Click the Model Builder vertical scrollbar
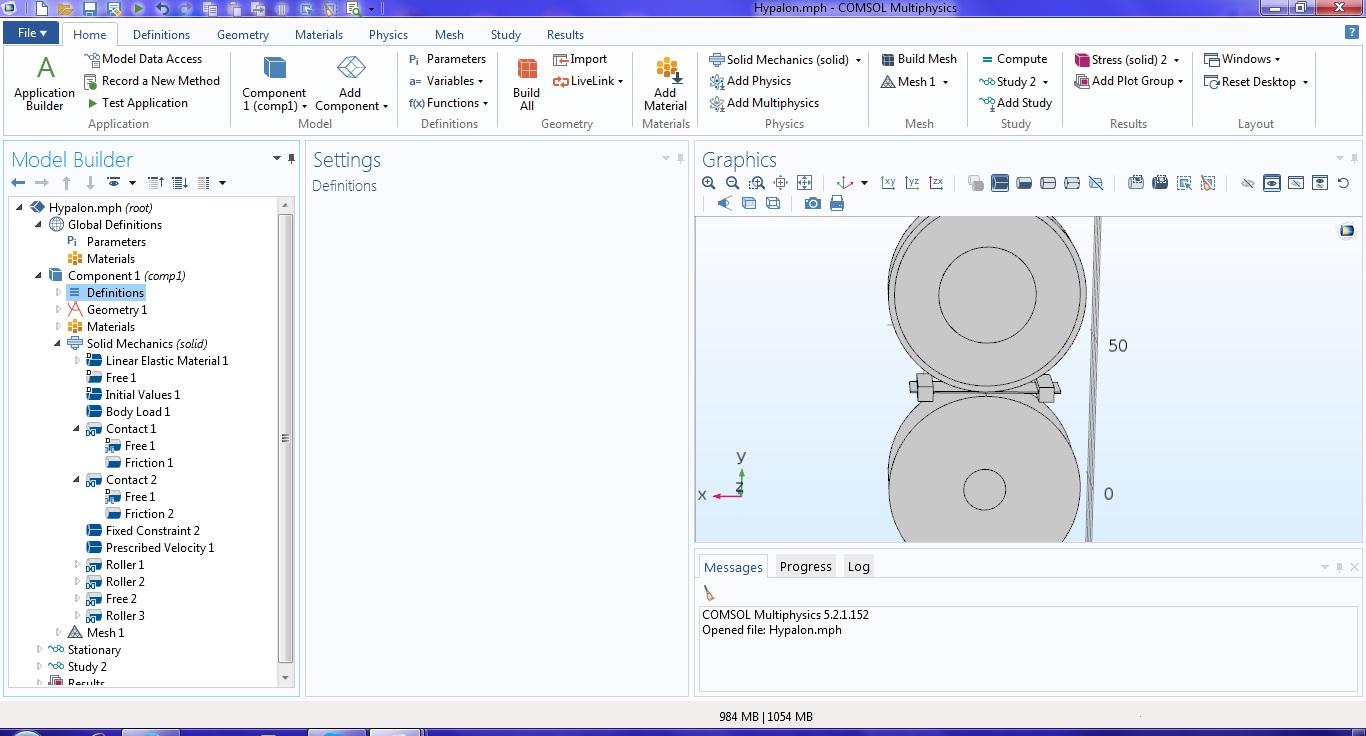 click(x=285, y=438)
